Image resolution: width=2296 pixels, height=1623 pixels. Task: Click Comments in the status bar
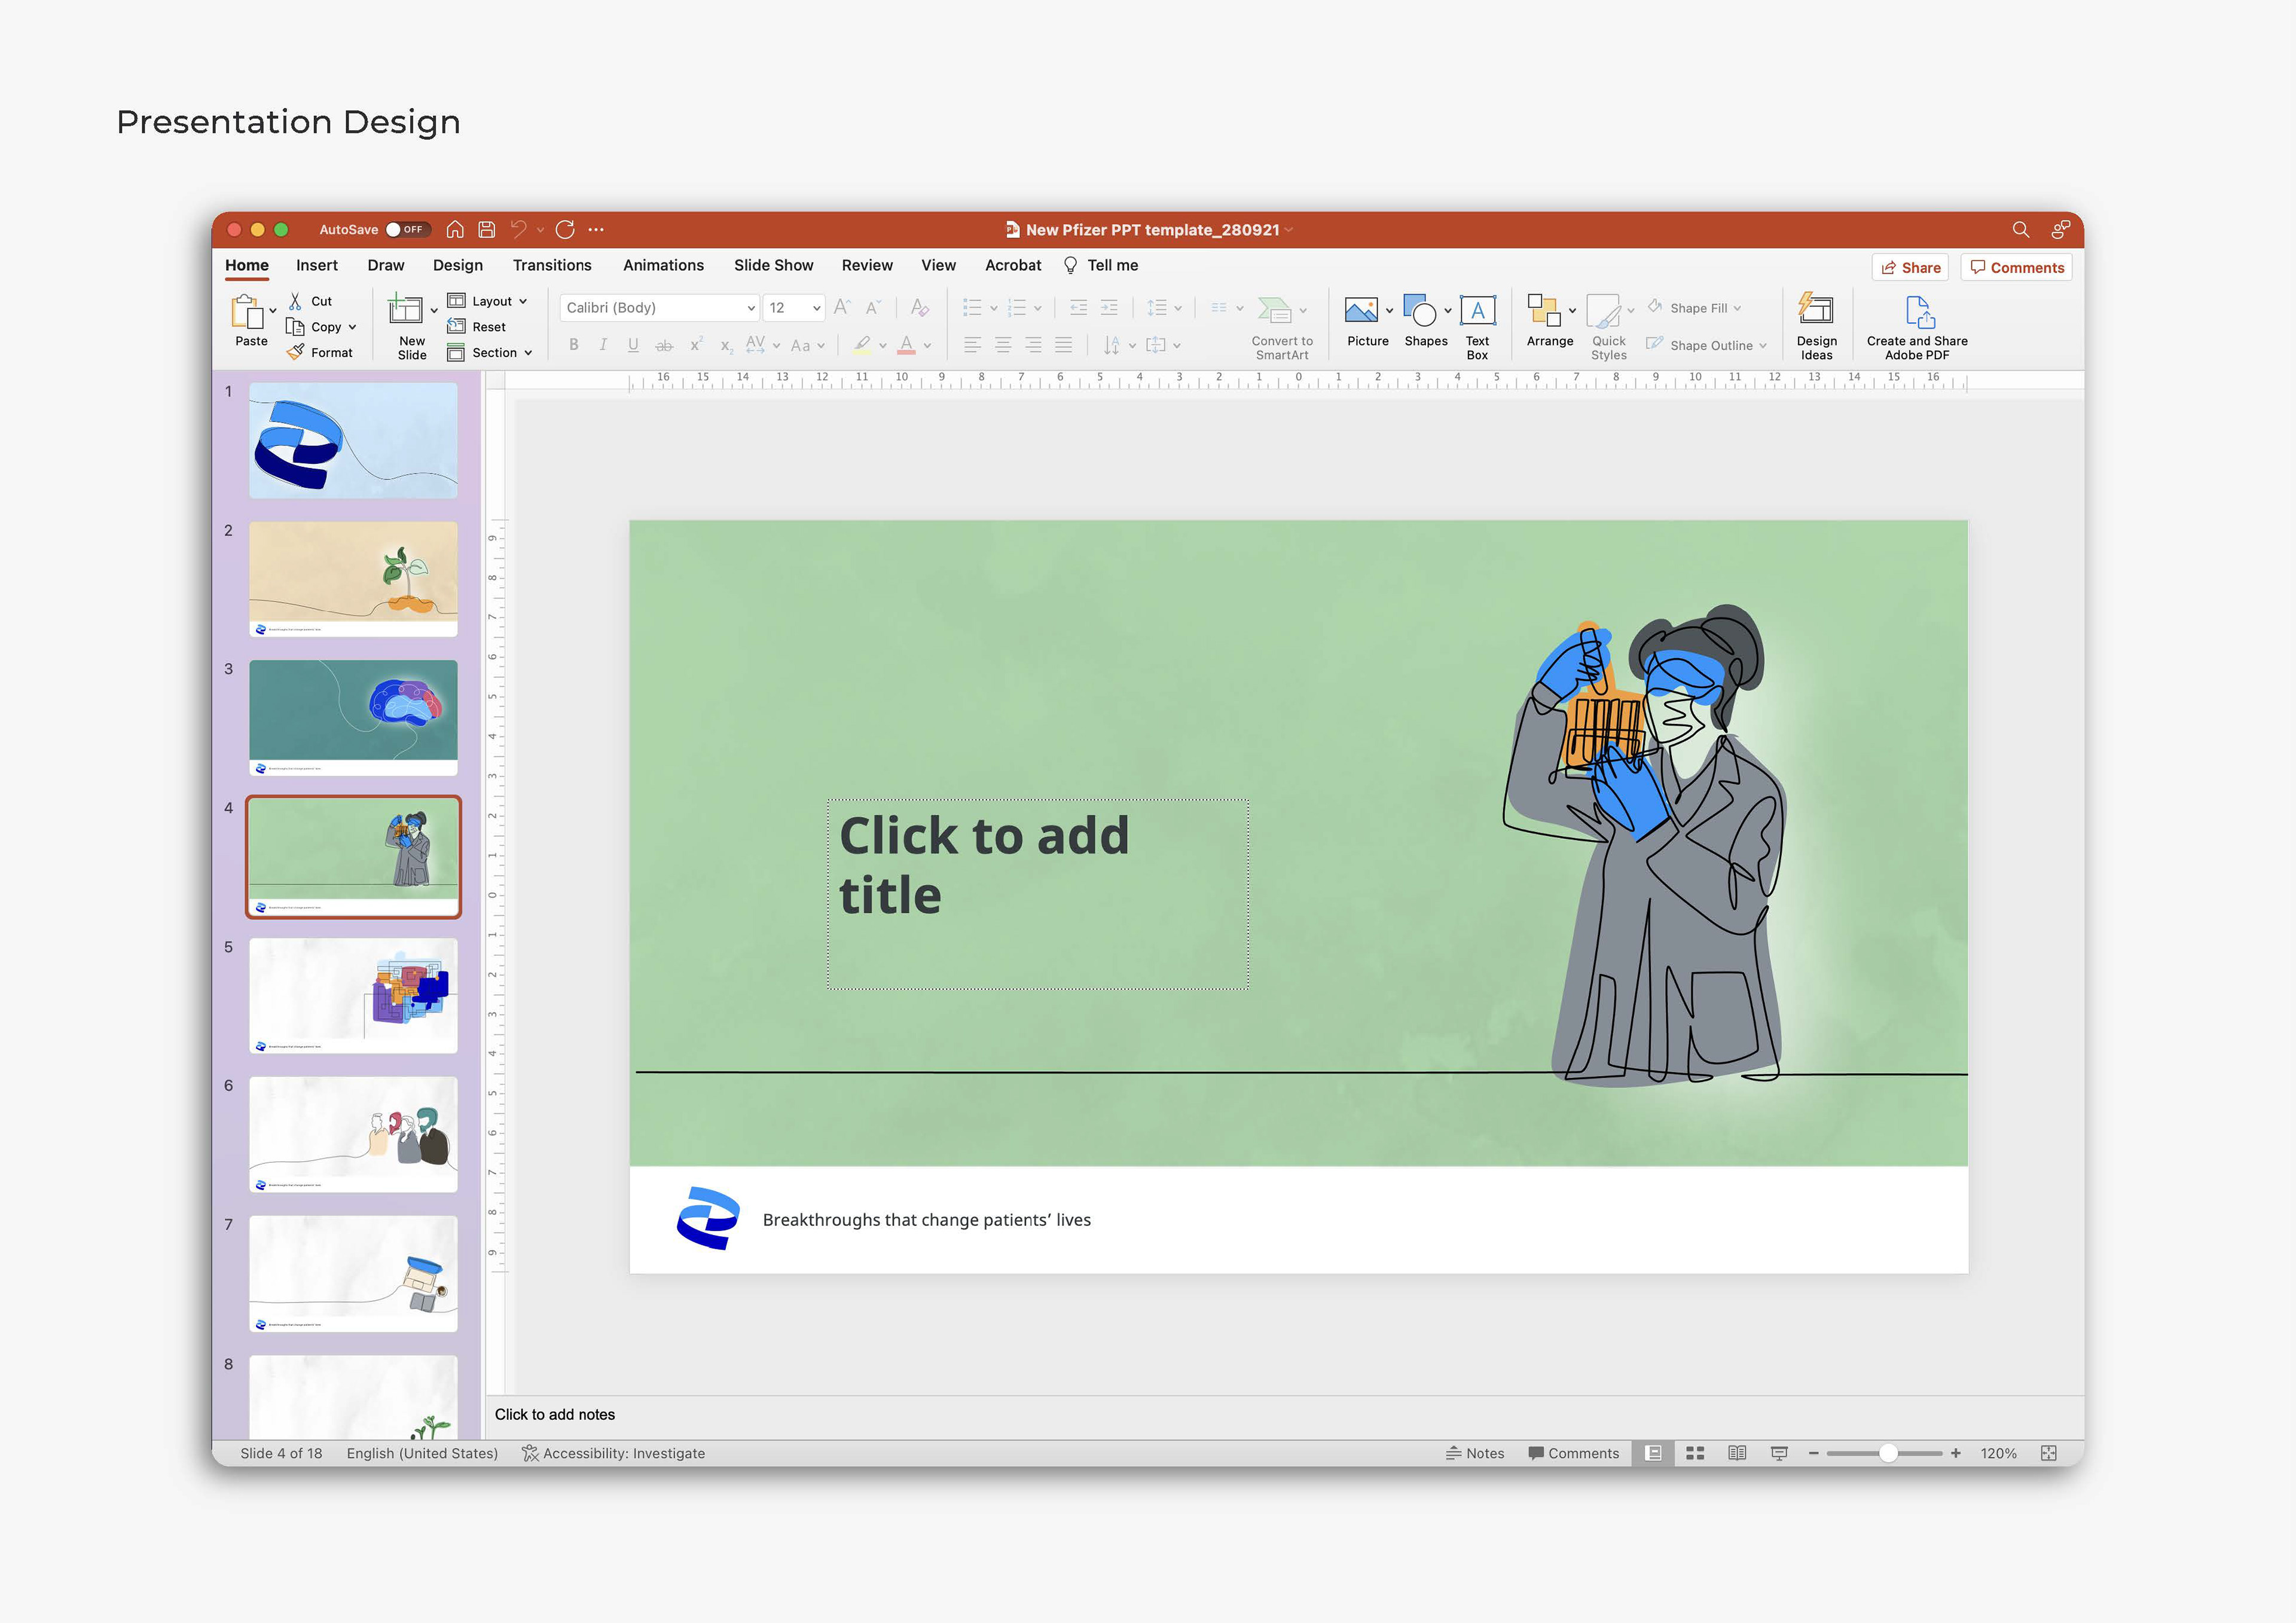[1573, 1453]
